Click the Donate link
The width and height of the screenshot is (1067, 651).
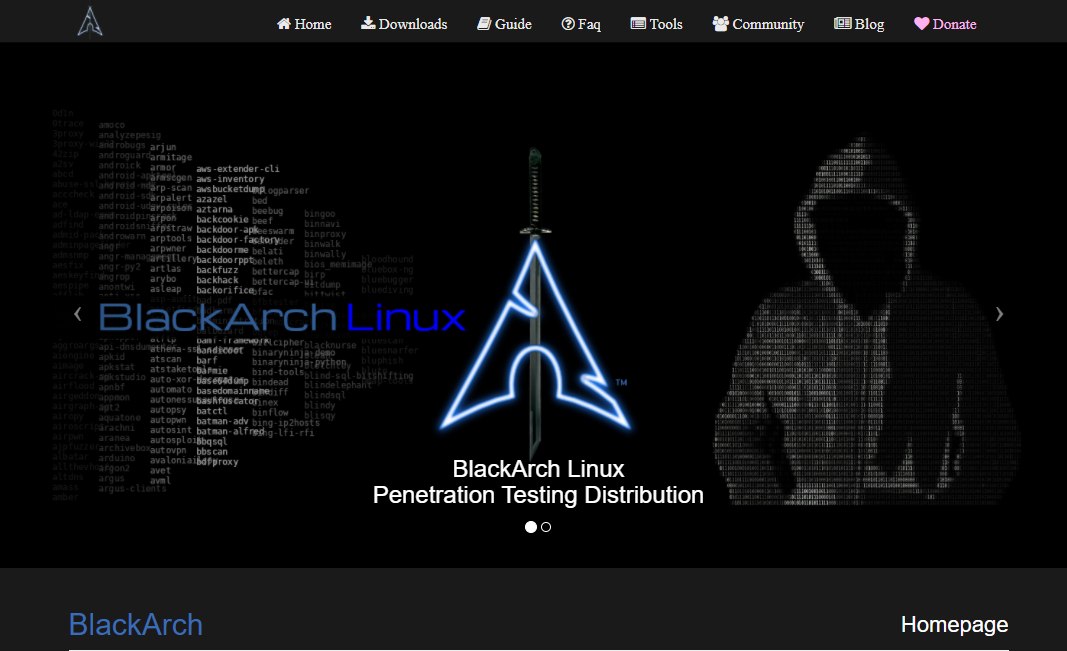(x=945, y=24)
